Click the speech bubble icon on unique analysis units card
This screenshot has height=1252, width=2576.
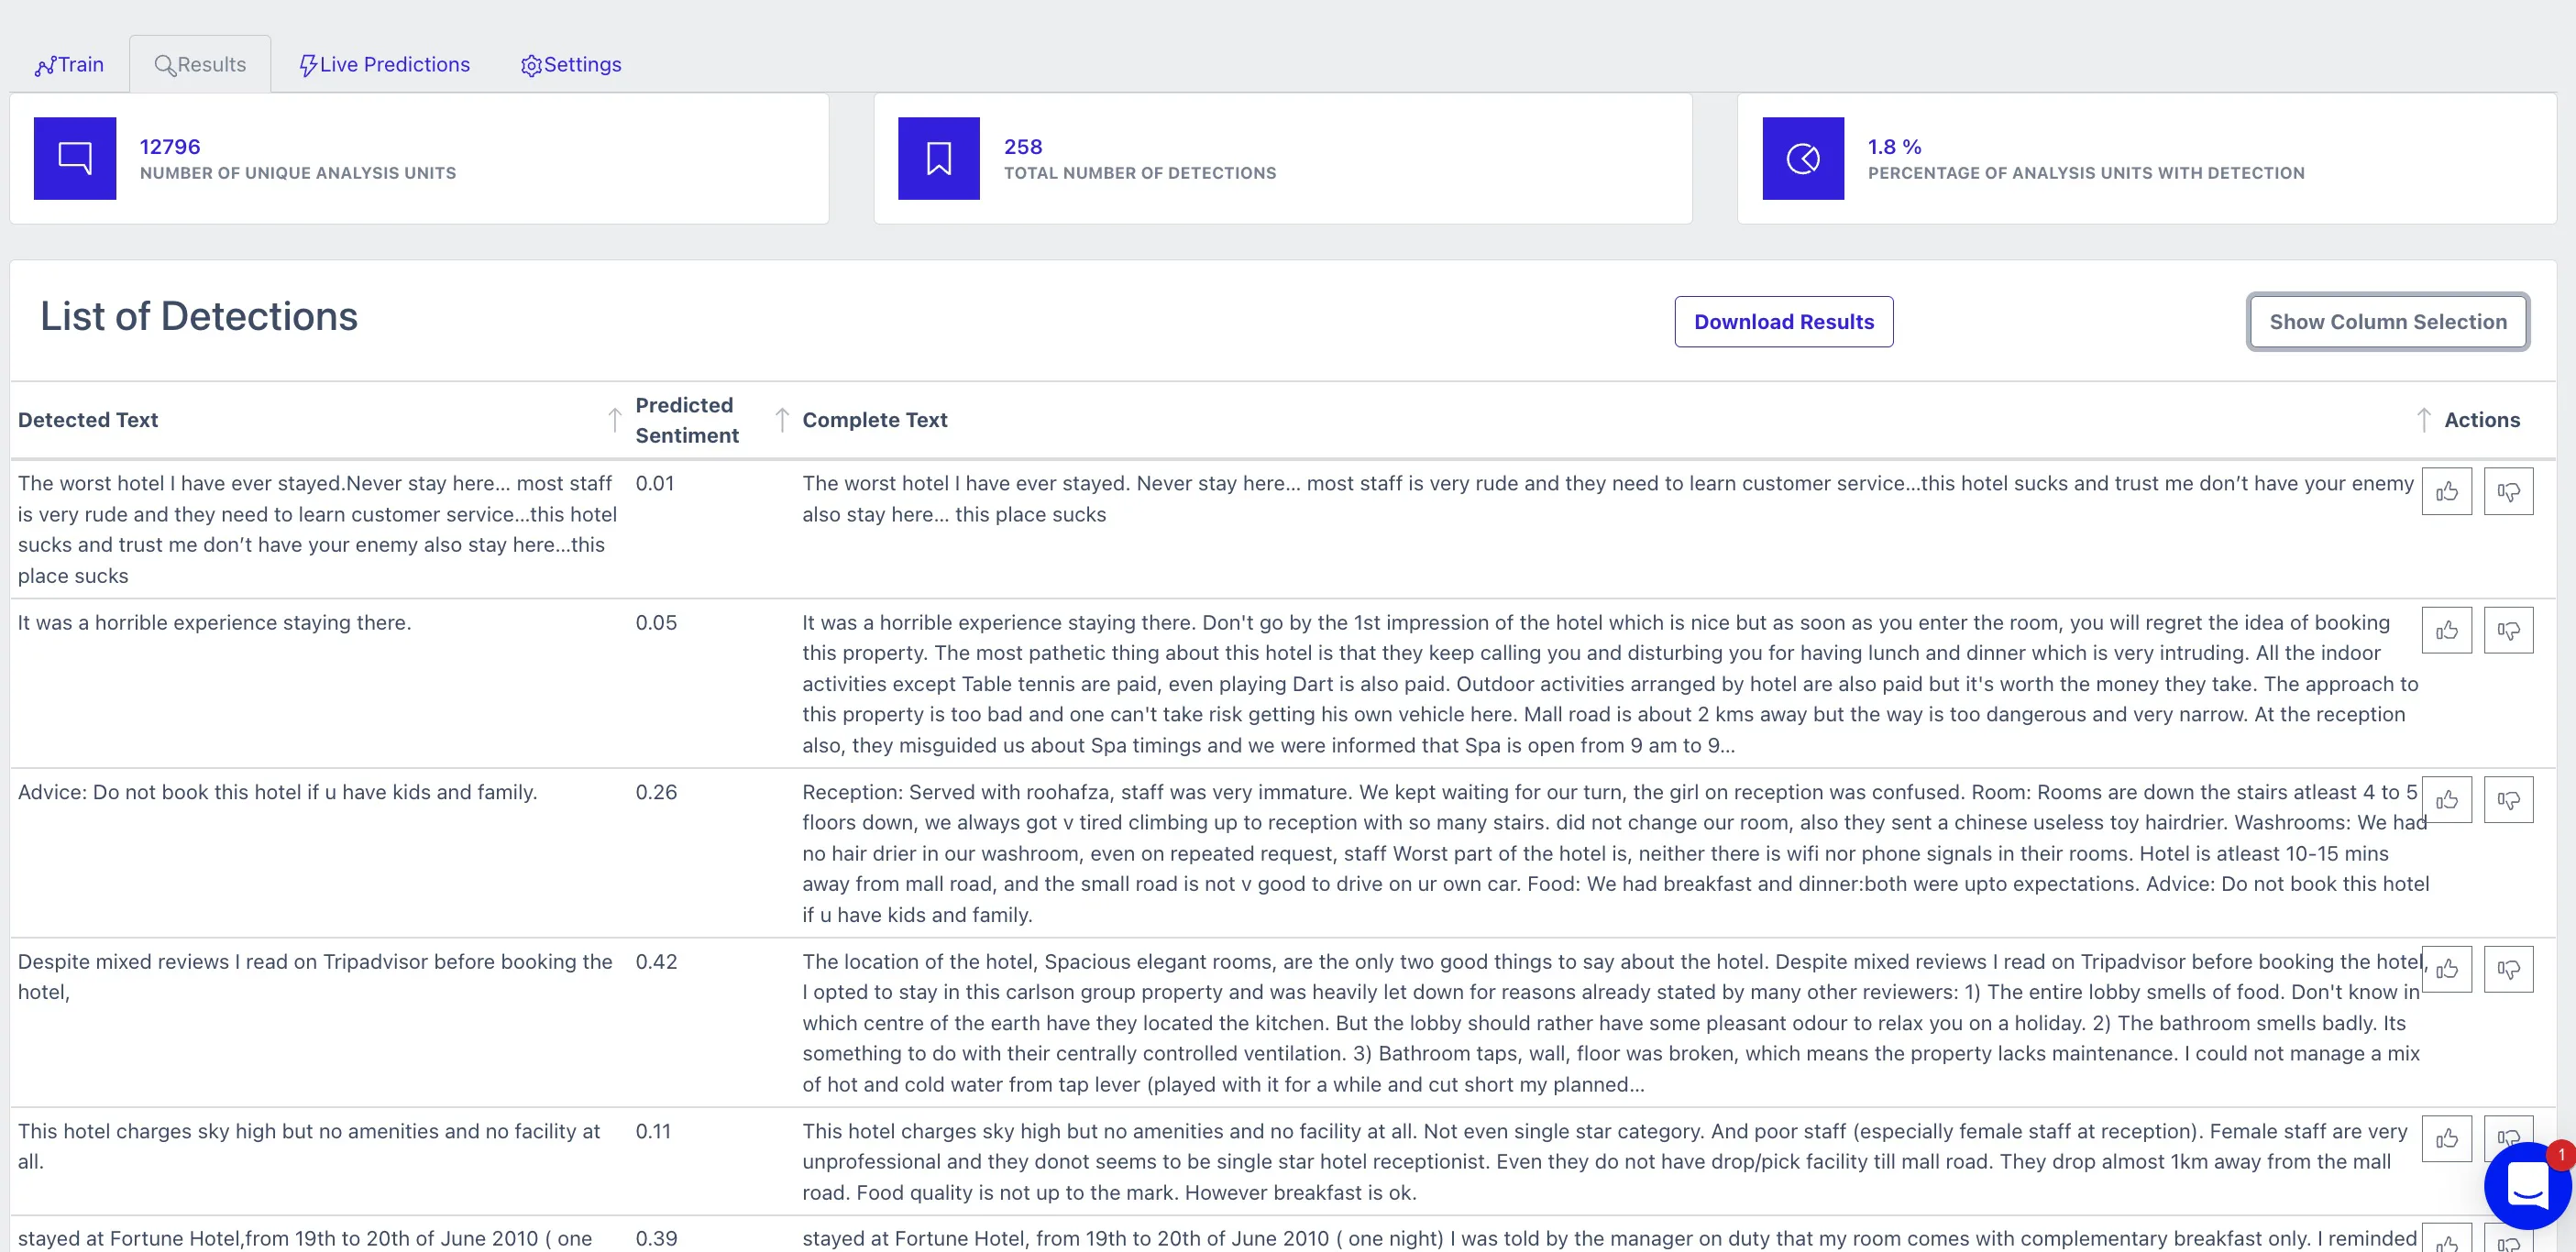[74, 157]
